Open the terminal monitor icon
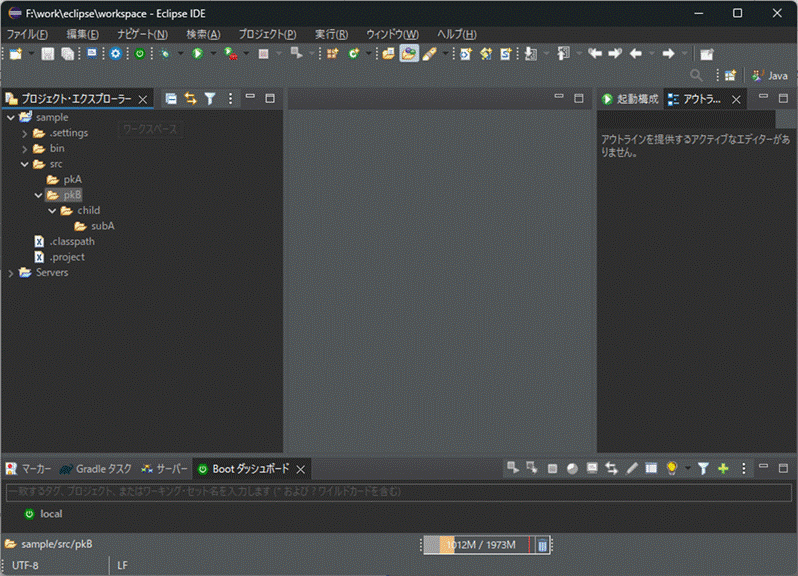The width and height of the screenshot is (798, 576). click(92, 54)
